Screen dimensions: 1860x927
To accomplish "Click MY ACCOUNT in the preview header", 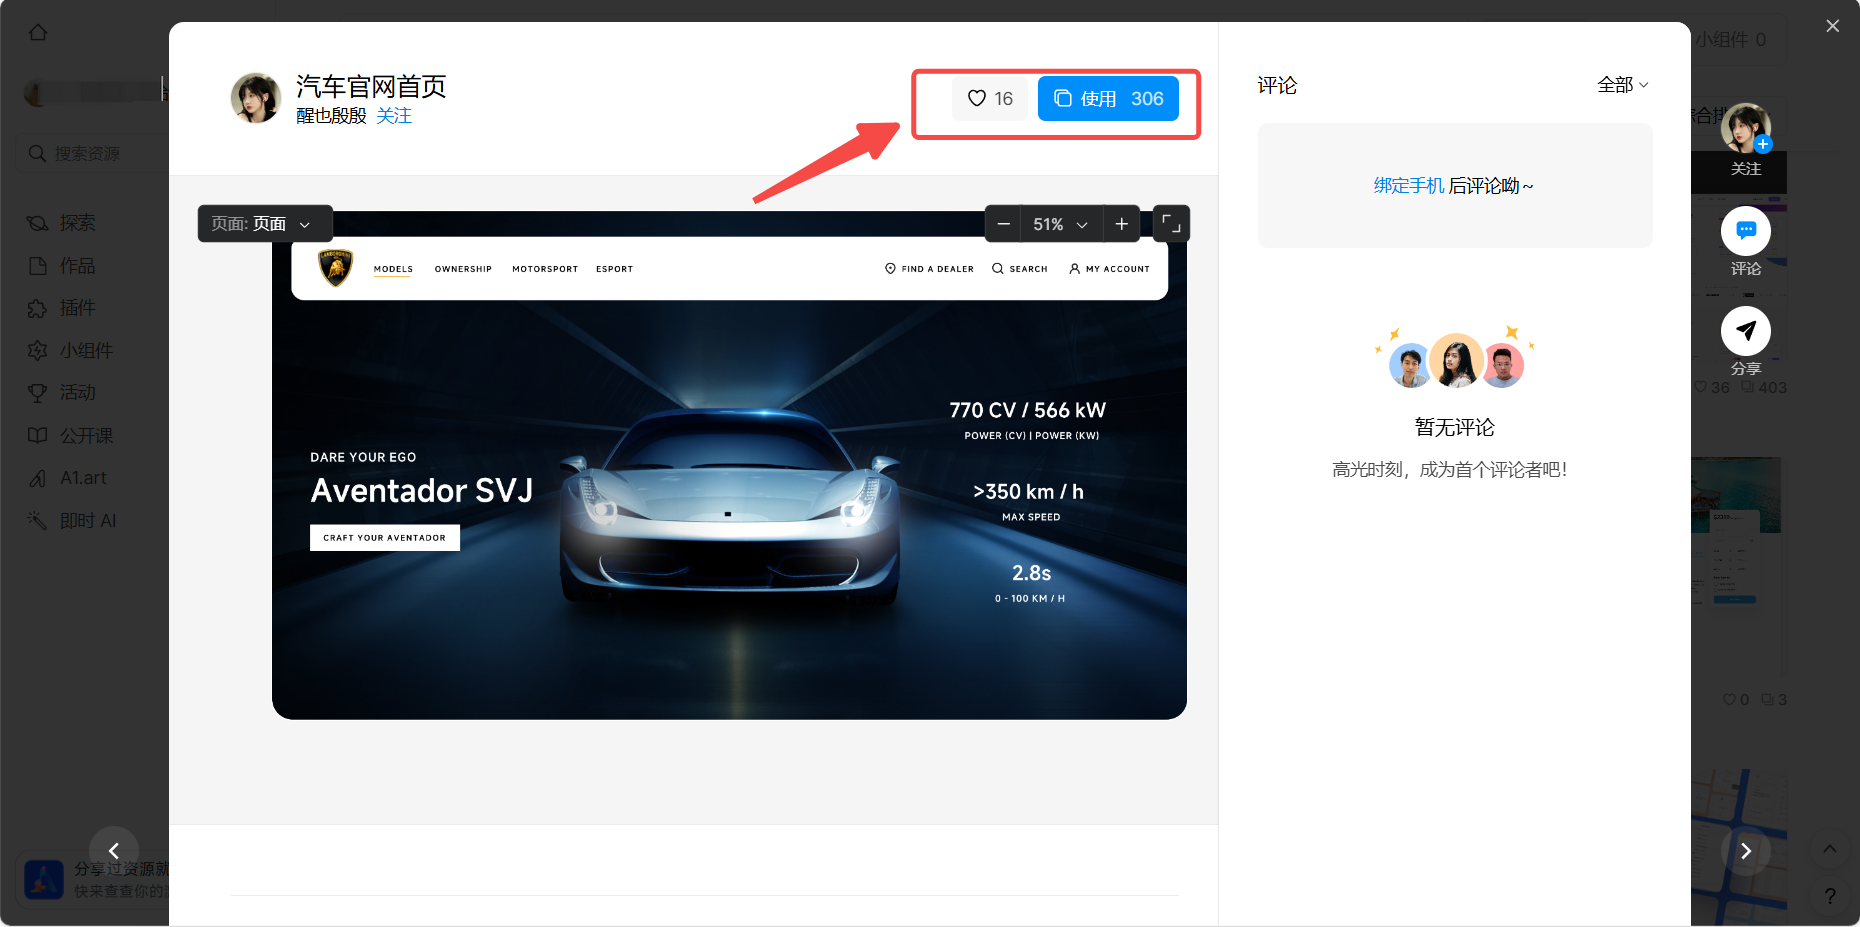I will pyautogui.click(x=1109, y=269).
